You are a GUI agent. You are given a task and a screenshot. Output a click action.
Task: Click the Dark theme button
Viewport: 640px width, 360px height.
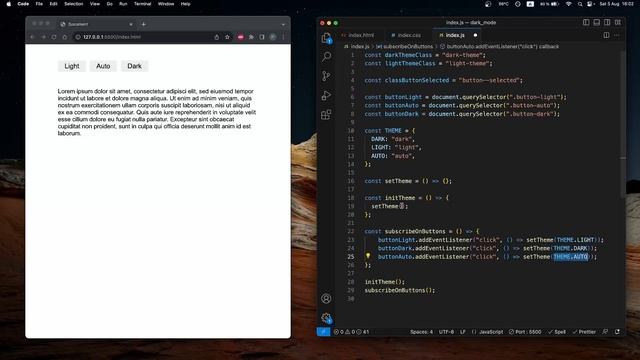(x=134, y=66)
